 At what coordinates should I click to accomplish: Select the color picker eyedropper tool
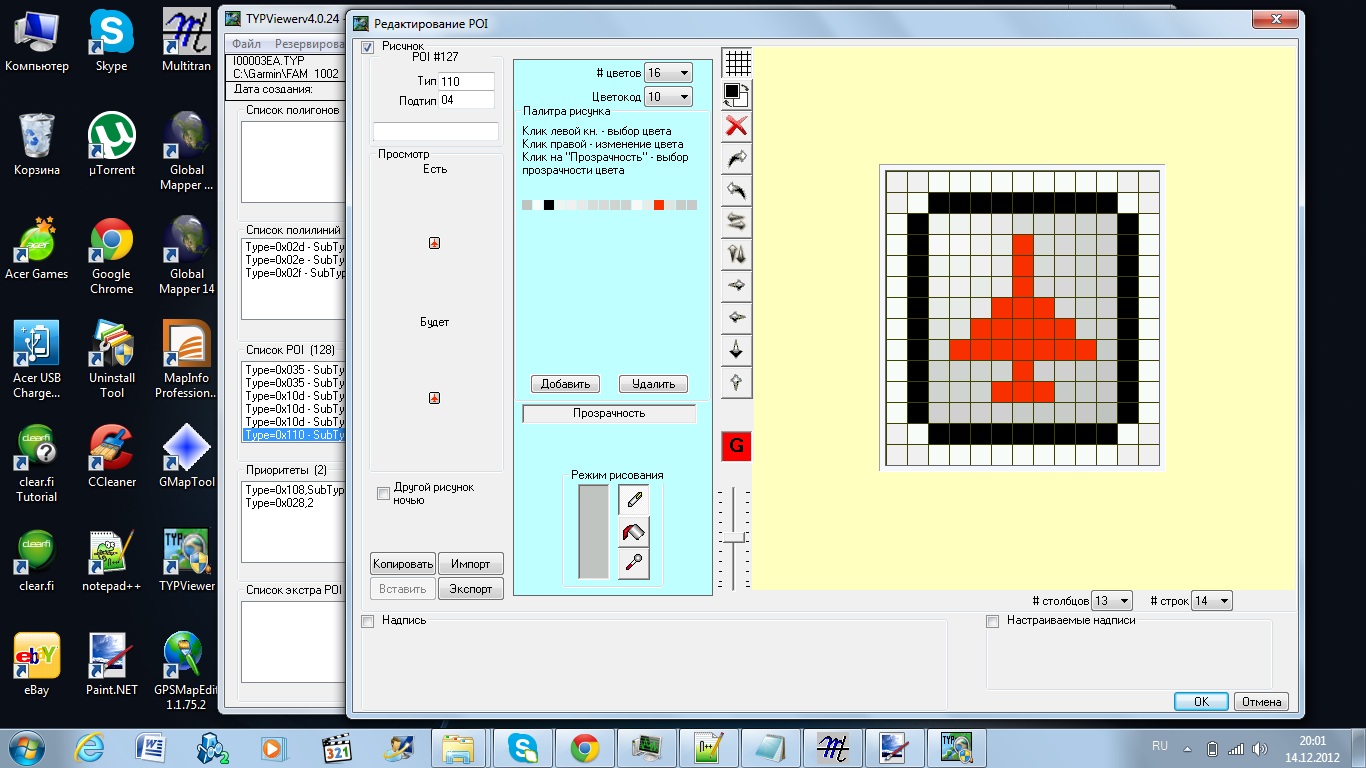(x=634, y=564)
